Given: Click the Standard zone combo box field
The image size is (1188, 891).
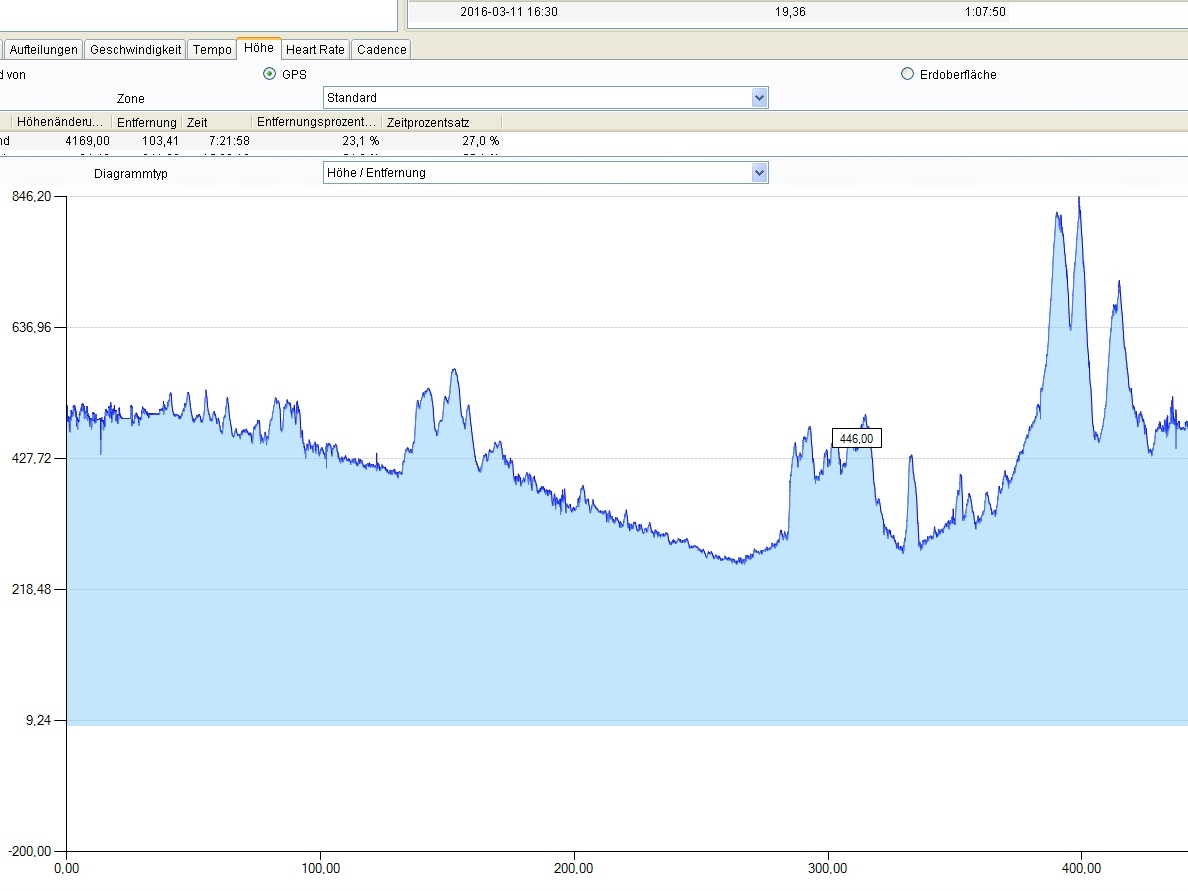Looking at the screenshot, I should click(536, 98).
